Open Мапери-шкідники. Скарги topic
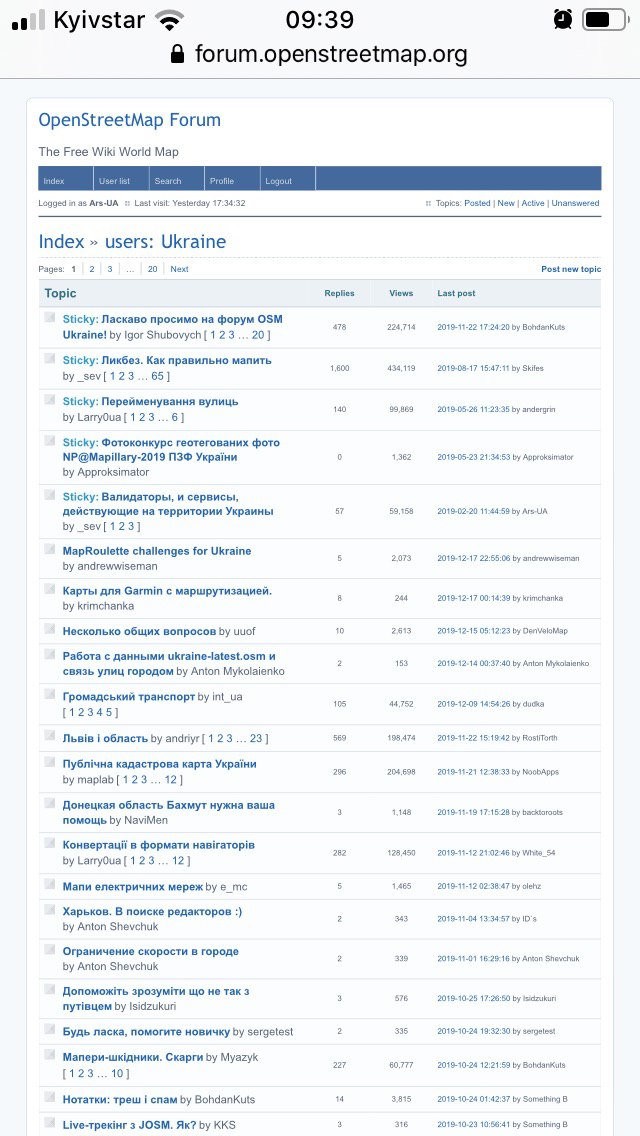This screenshot has width=640, height=1136. coord(133,1057)
